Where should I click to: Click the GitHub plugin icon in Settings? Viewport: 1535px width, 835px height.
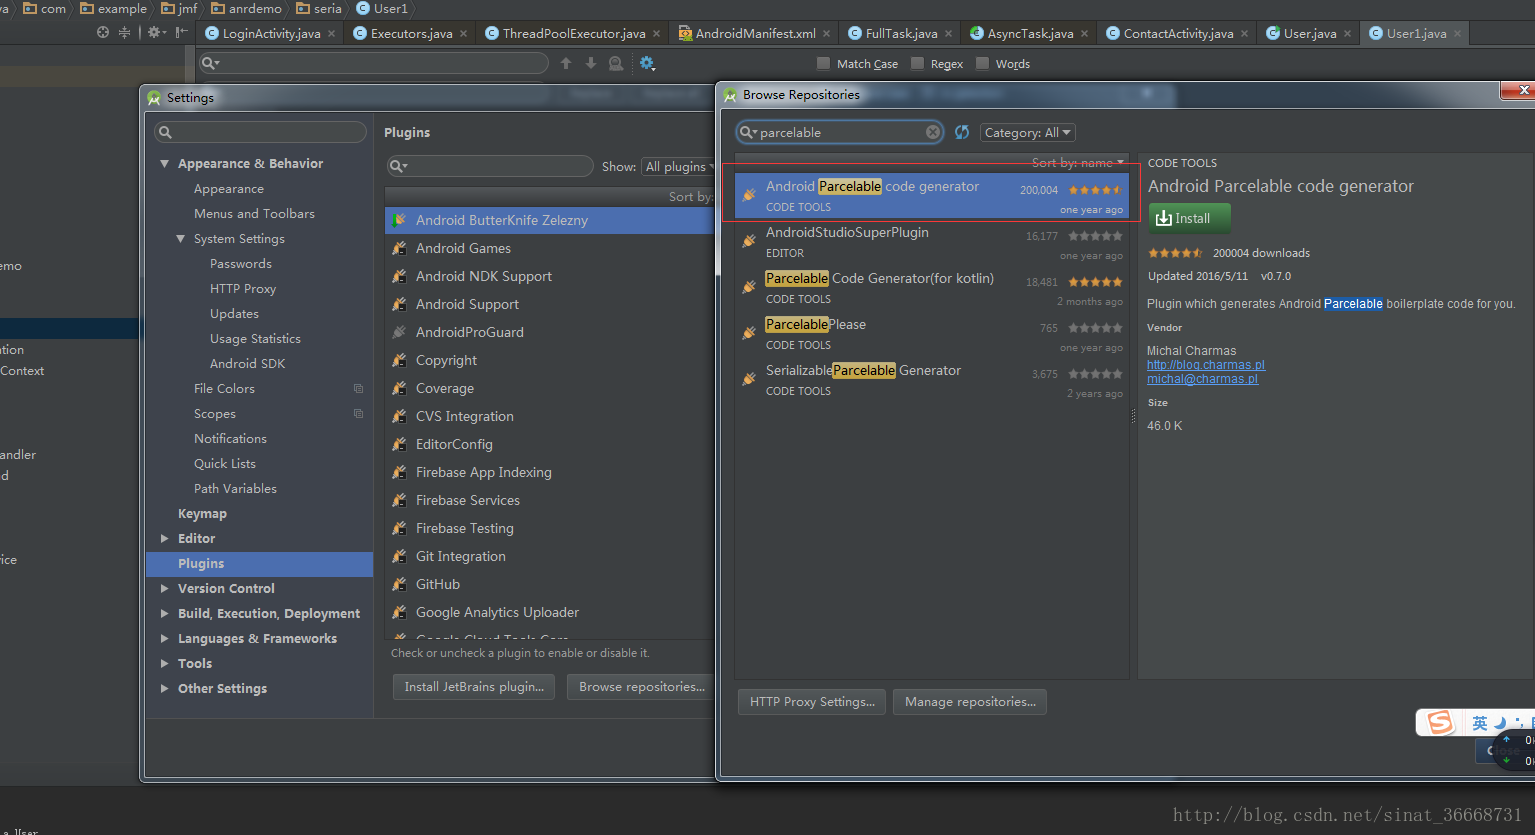click(x=400, y=584)
